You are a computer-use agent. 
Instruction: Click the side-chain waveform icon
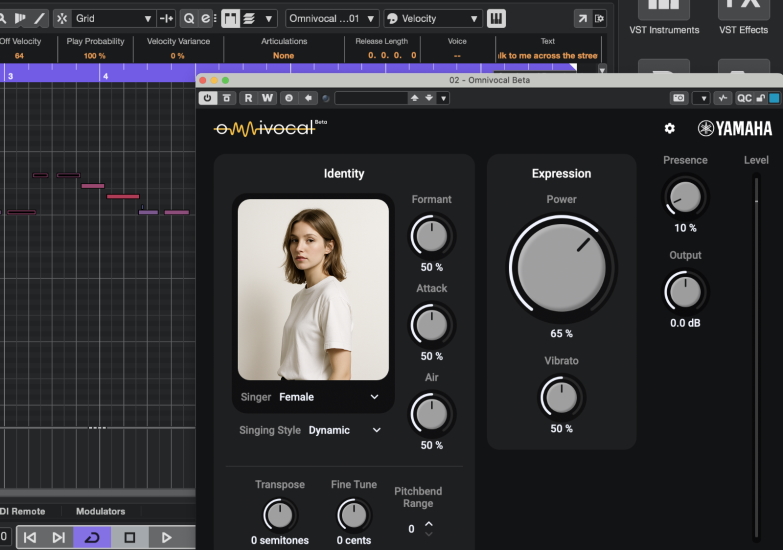pyautogui.click(x=723, y=98)
